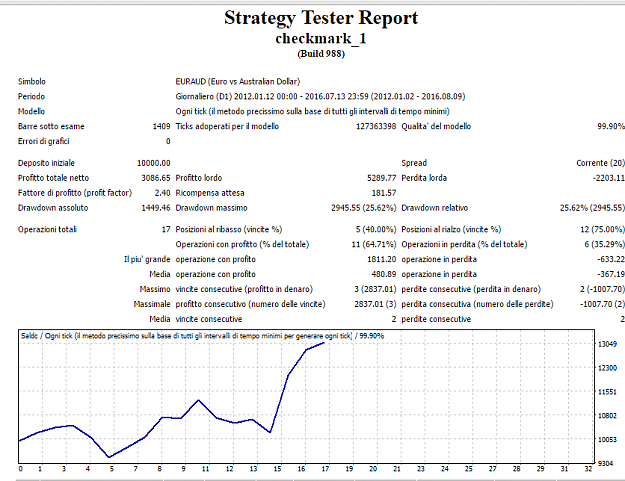Image resolution: width=625 pixels, height=481 pixels.
Task: Click average loss trade value '-367.19'
Action: point(611,274)
